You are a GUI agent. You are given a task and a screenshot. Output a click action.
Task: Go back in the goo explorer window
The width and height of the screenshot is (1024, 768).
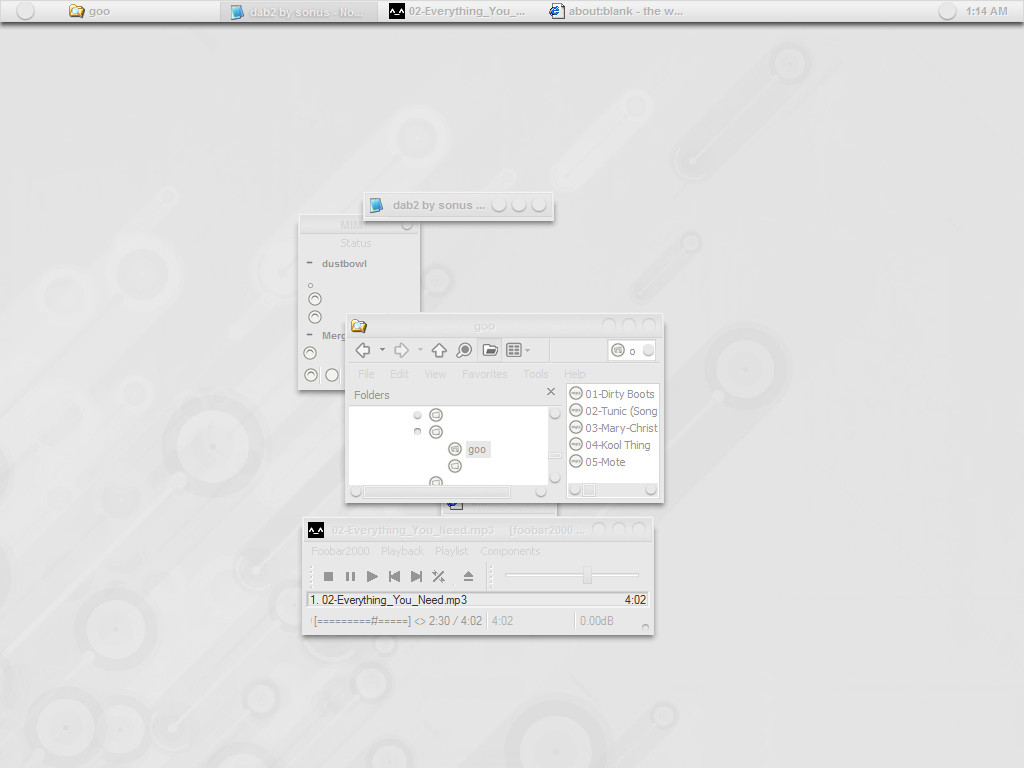click(363, 350)
